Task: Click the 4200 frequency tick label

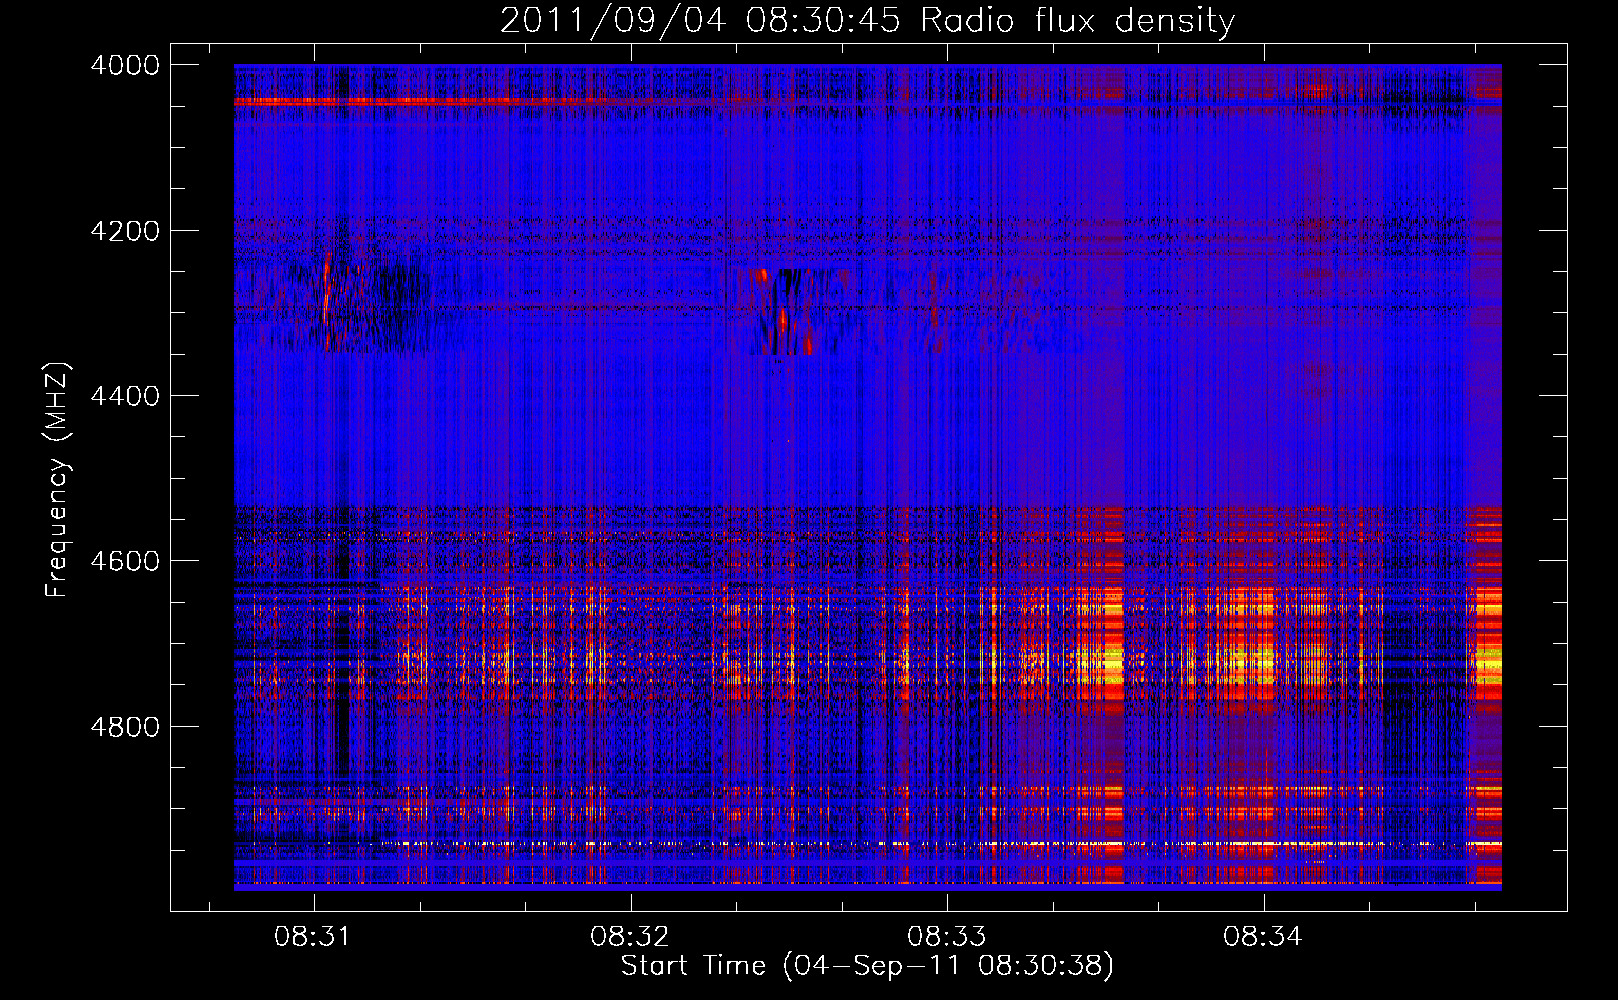Action: click(x=125, y=231)
